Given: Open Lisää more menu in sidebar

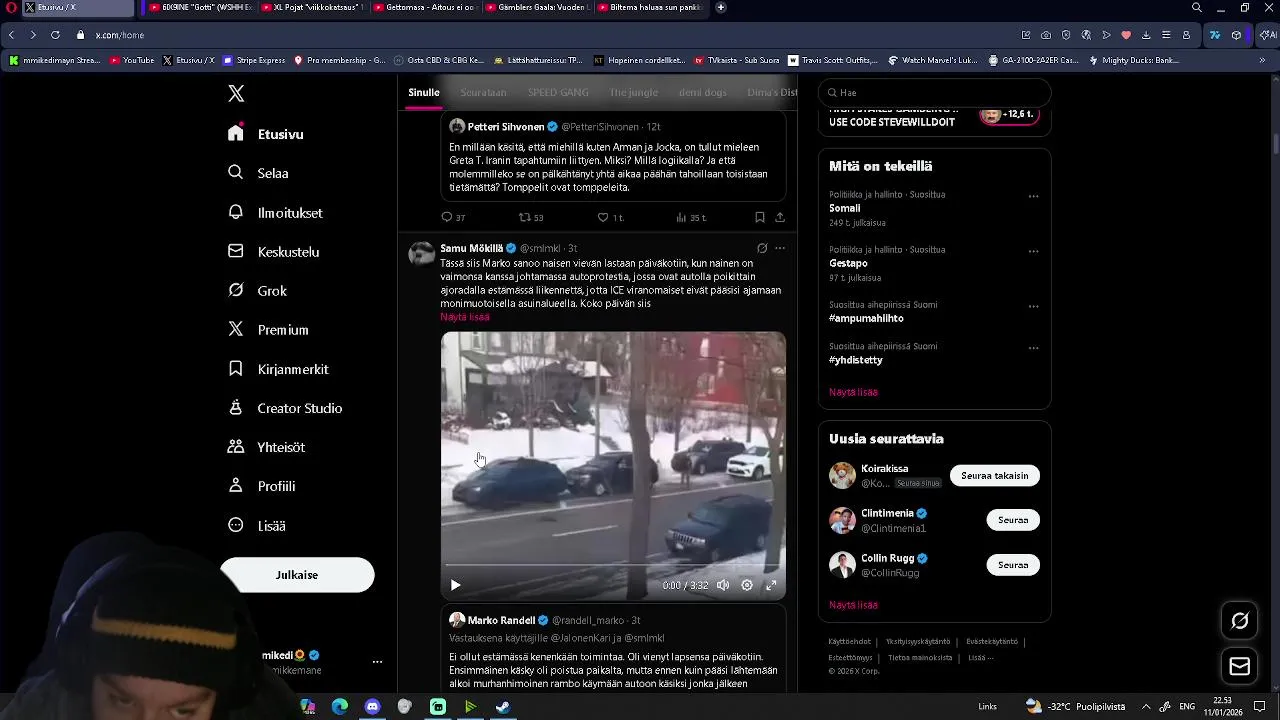Looking at the screenshot, I should [257, 525].
